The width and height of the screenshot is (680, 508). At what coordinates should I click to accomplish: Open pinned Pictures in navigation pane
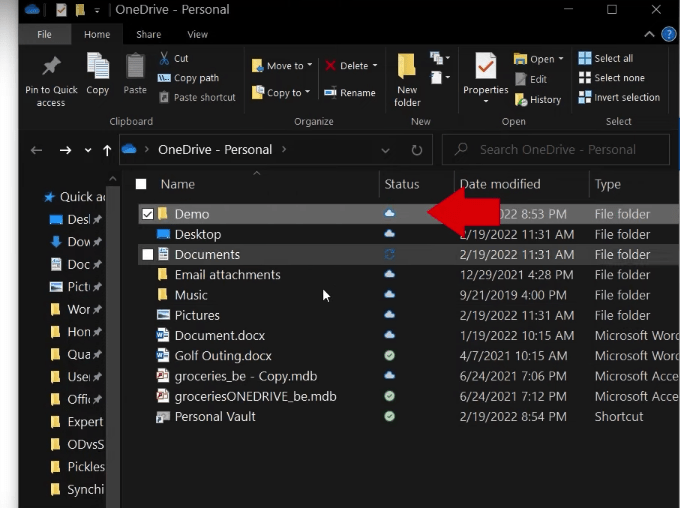click(78, 287)
